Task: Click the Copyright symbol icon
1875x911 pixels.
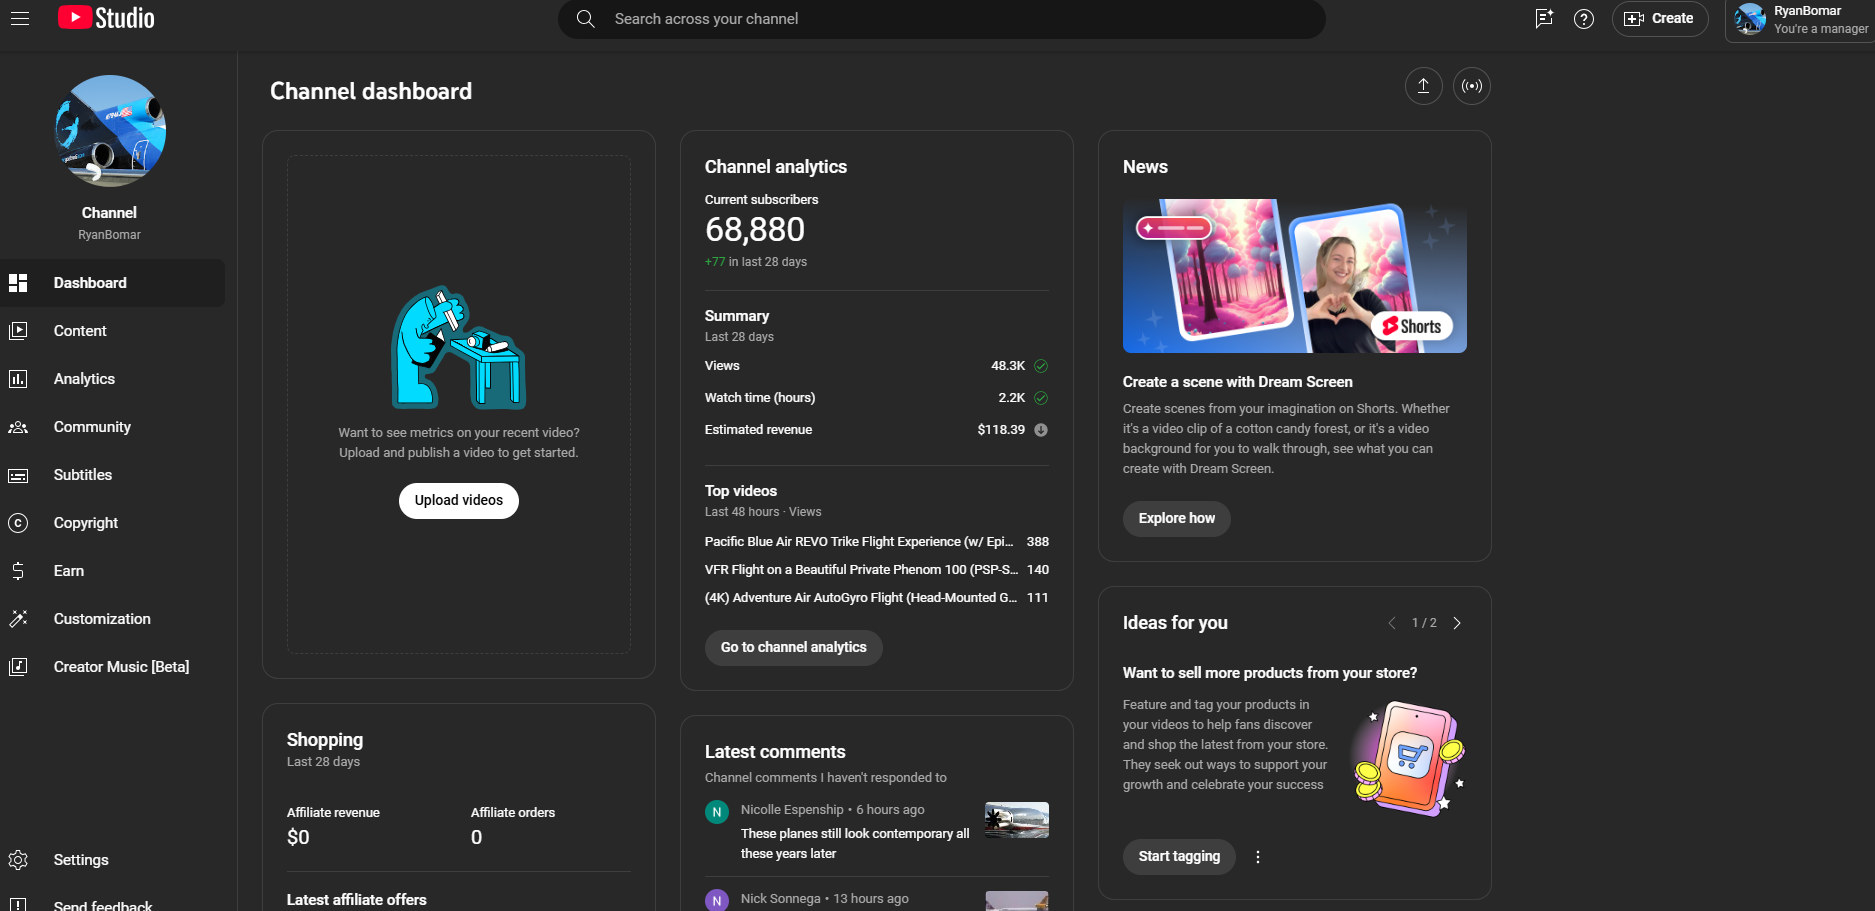Action: (x=18, y=523)
